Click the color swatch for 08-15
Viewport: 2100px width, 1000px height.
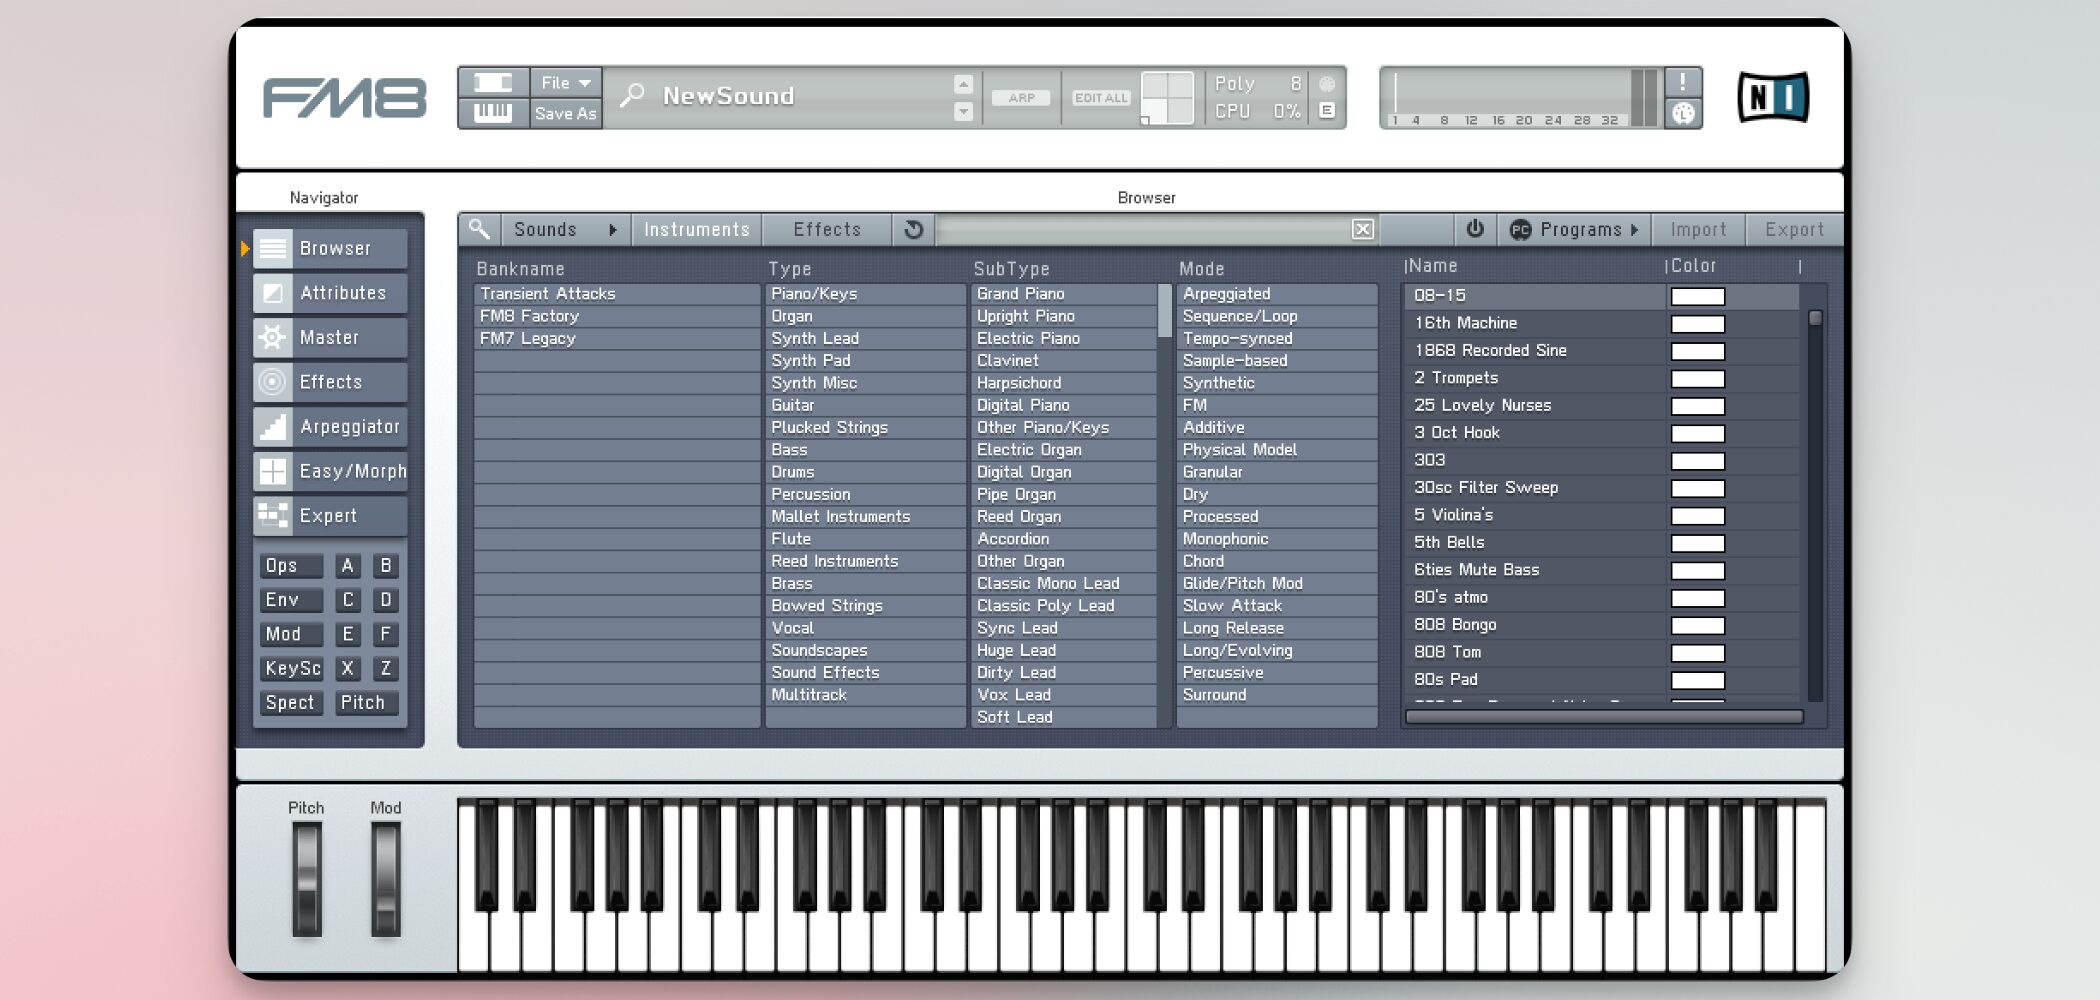coord(1698,297)
